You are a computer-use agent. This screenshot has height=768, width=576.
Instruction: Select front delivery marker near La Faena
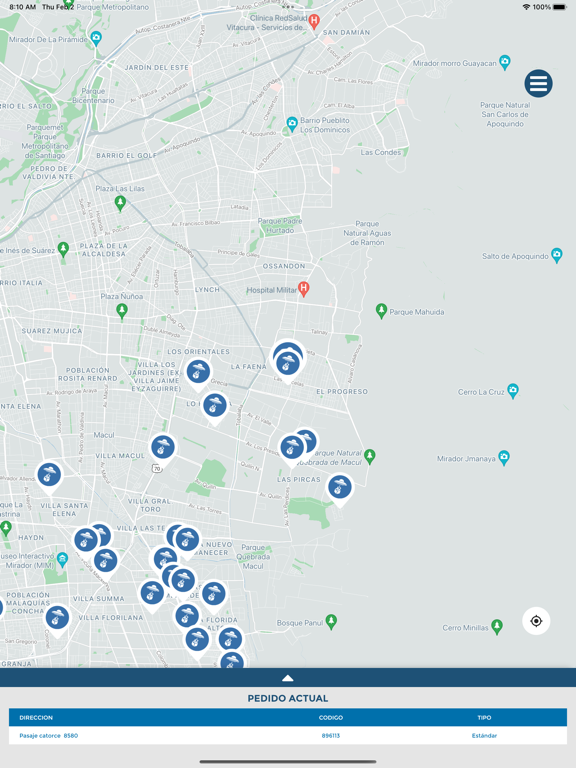[288, 366]
